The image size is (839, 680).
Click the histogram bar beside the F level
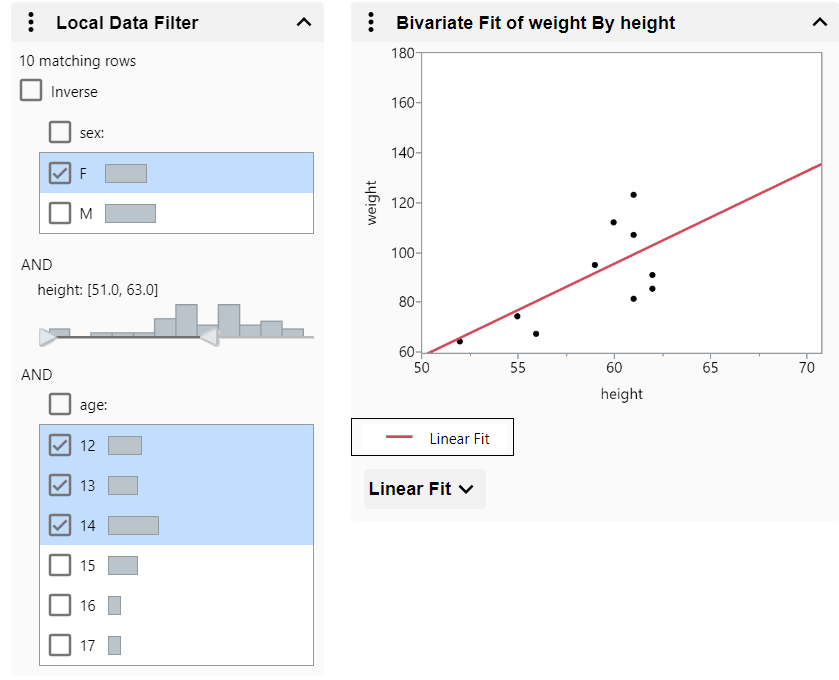click(x=128, y=172)
